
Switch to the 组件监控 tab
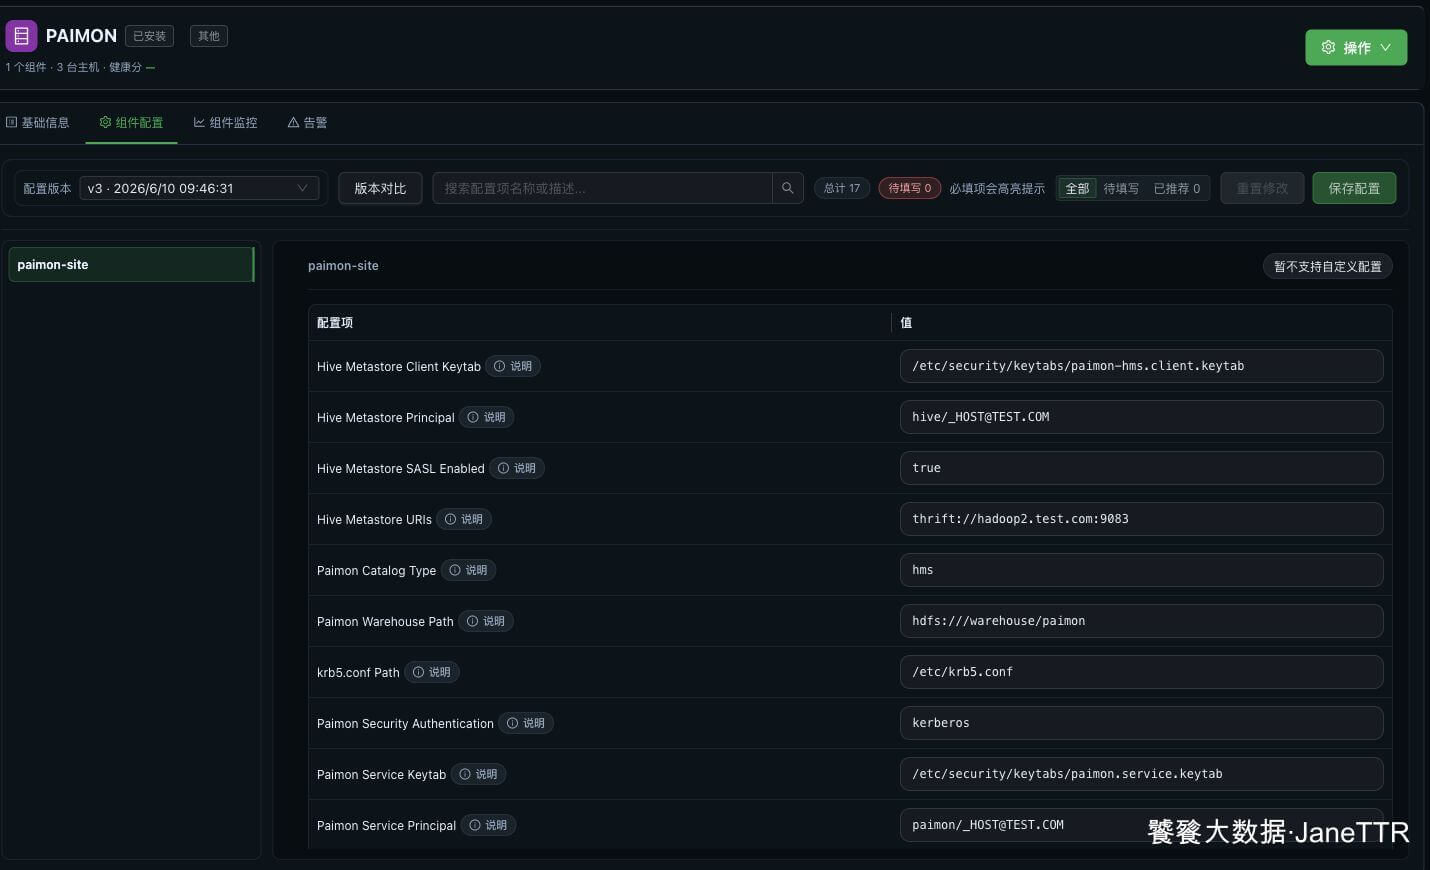pos(225,122)
